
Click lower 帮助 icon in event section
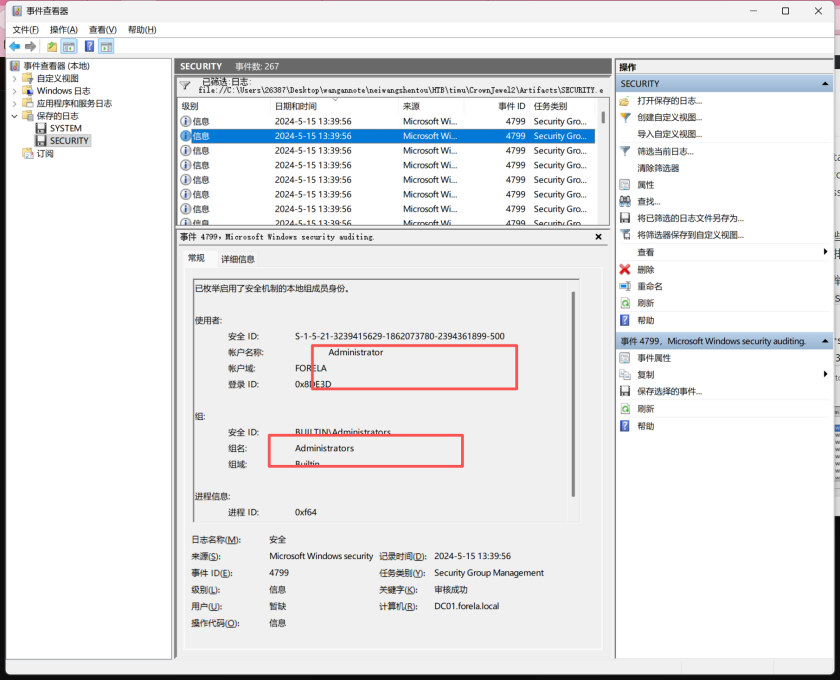(x=625, y=426)
